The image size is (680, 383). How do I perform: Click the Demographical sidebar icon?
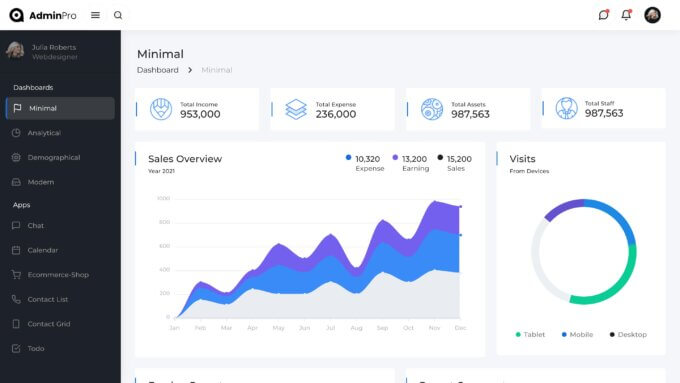(16, 157)
